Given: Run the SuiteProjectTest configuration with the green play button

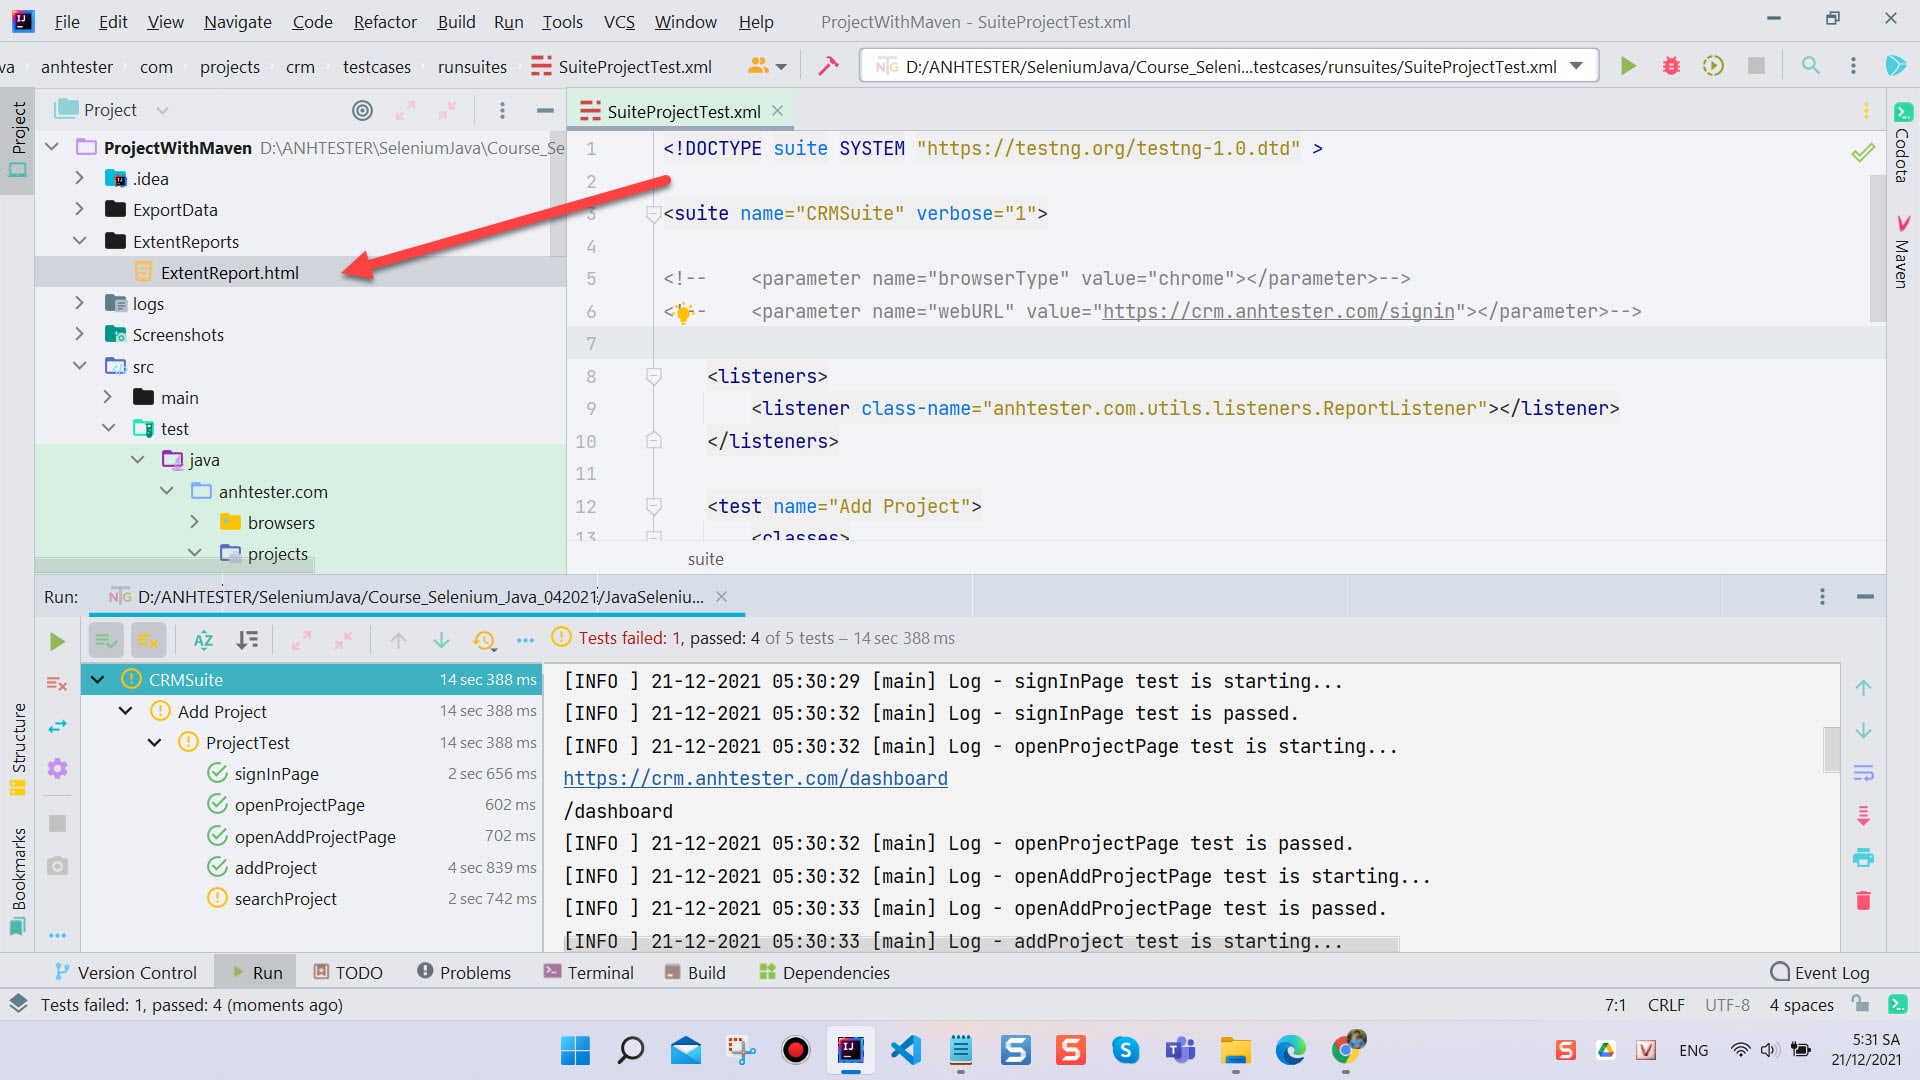Looking at the screenshot, I should point(1628,66).
